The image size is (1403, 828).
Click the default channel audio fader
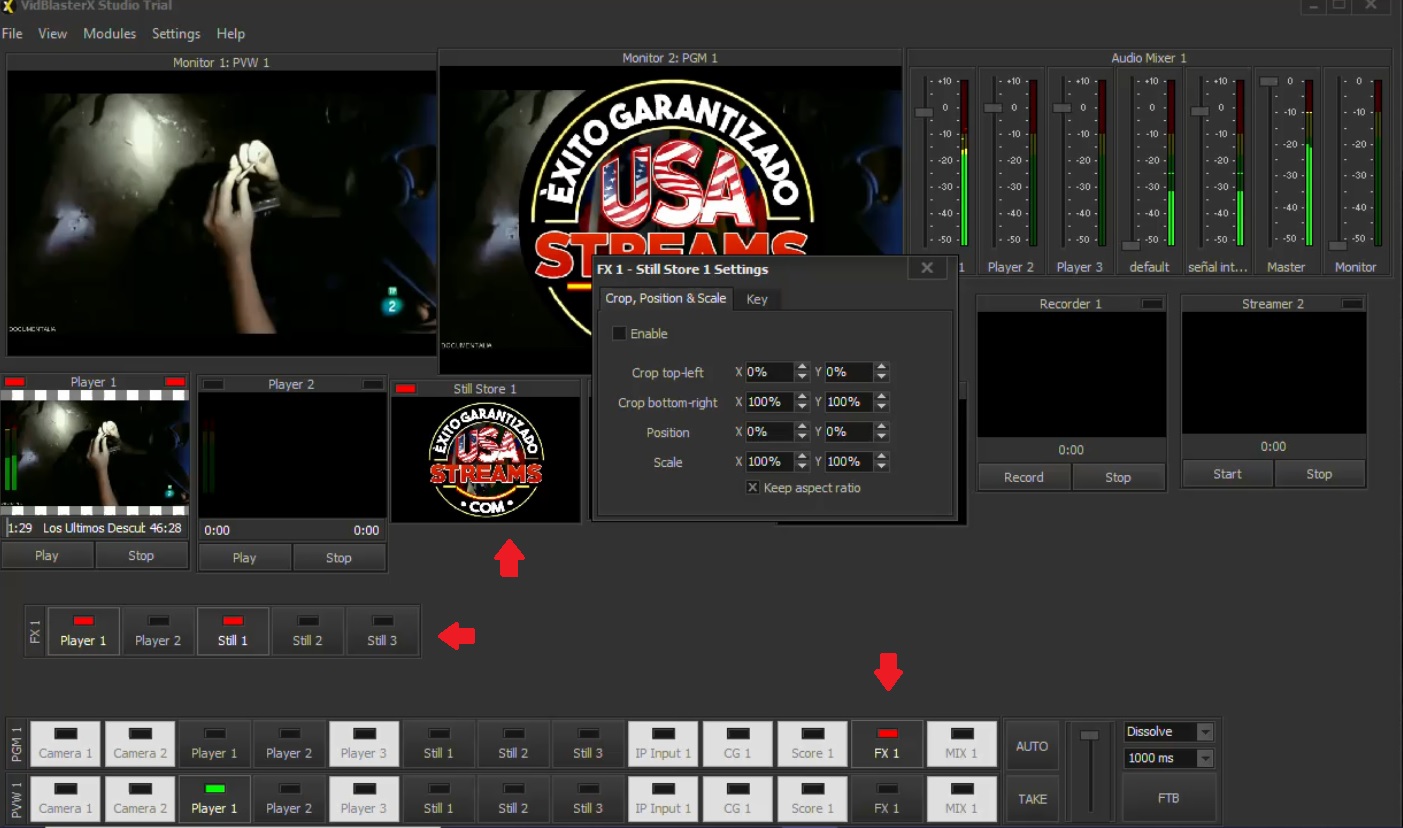pos(1130,245)
